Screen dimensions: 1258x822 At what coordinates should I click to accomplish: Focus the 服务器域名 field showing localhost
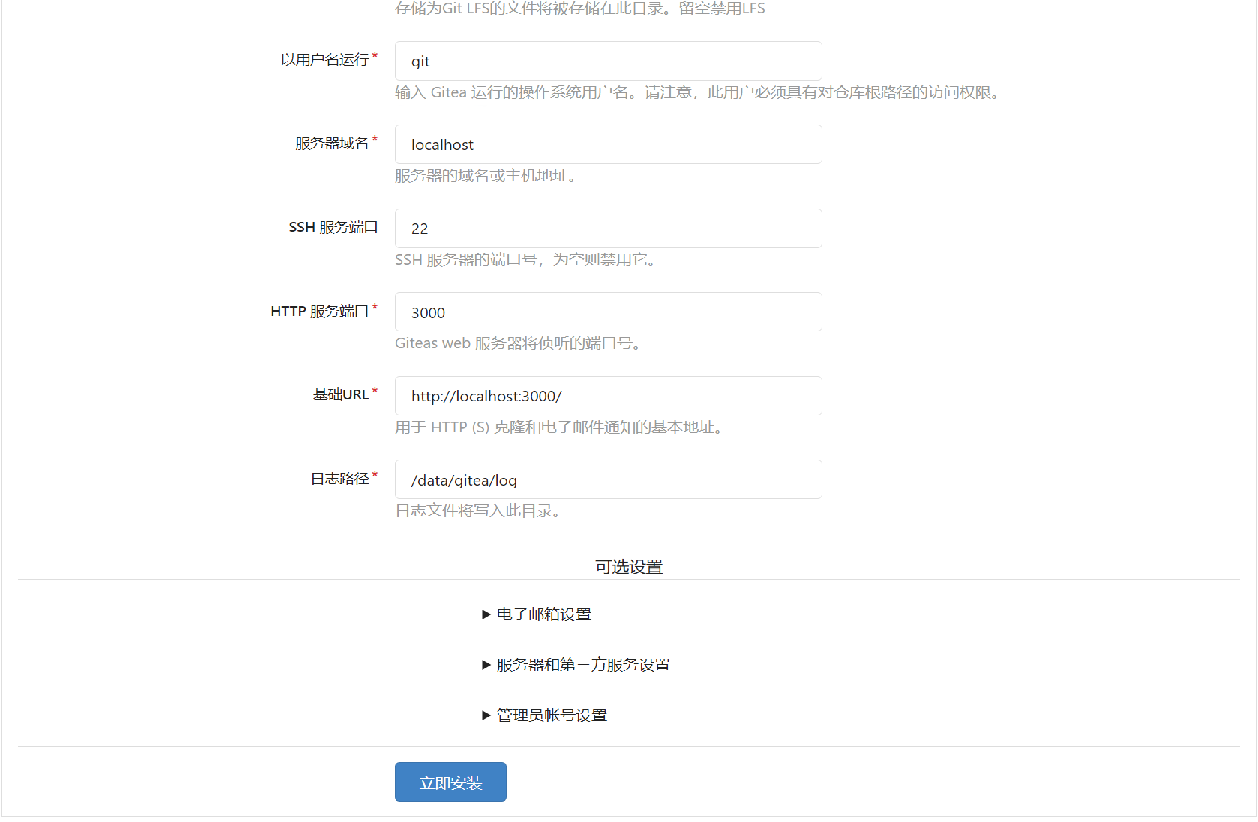click(608, 145)
